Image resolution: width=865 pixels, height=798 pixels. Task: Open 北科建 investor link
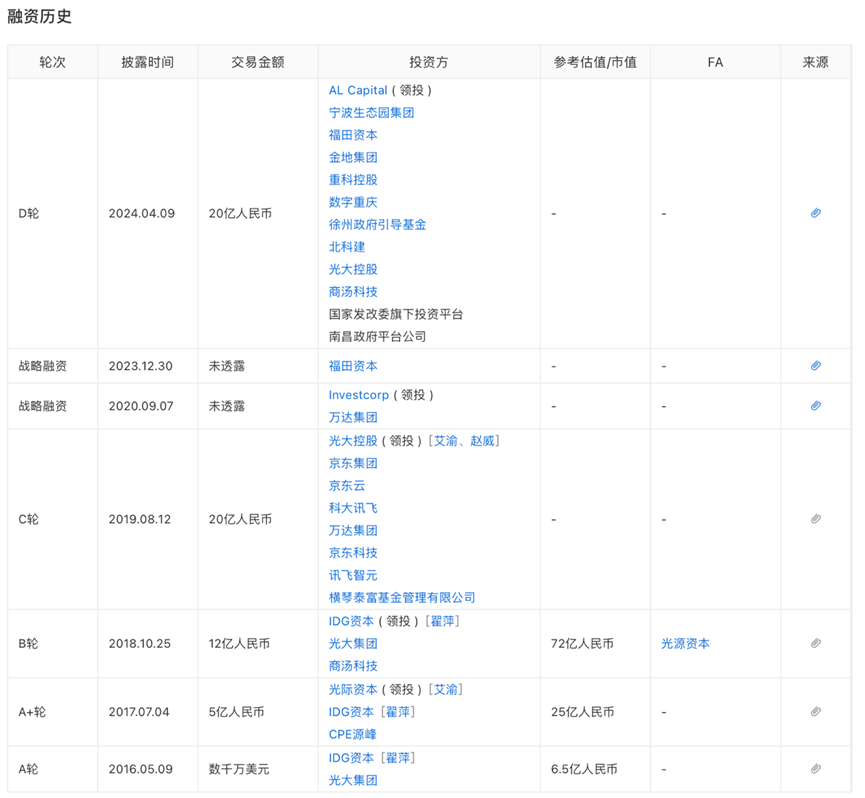click(x=347, y=247)
